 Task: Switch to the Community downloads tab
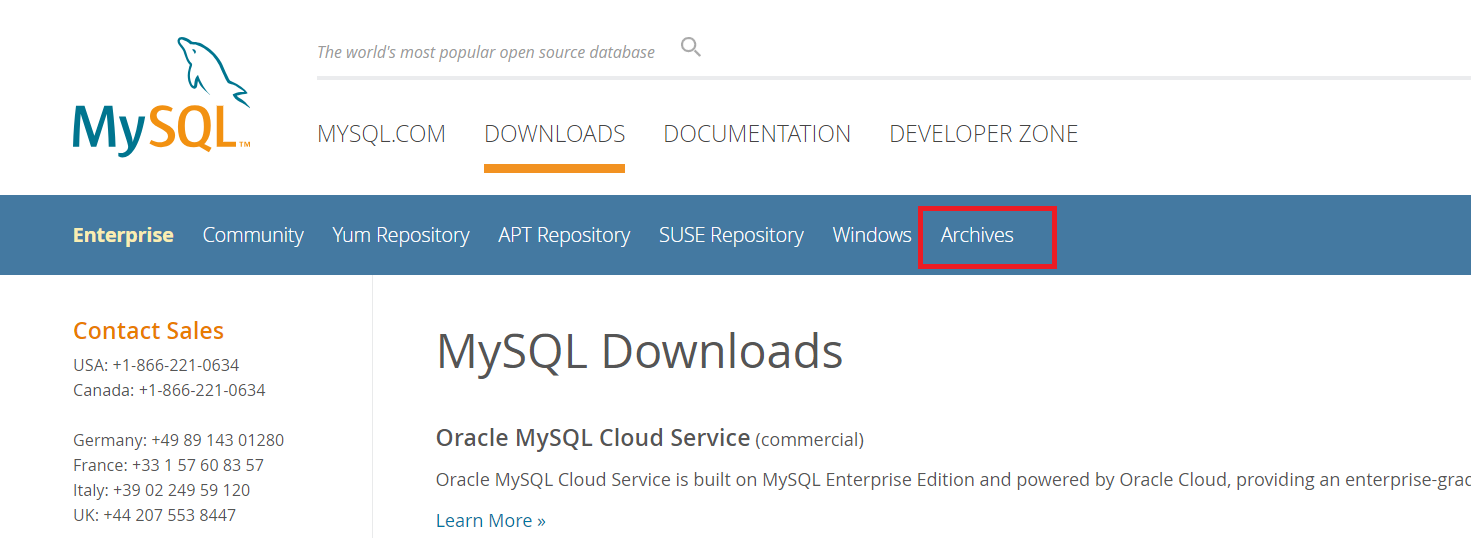(253, 235)
